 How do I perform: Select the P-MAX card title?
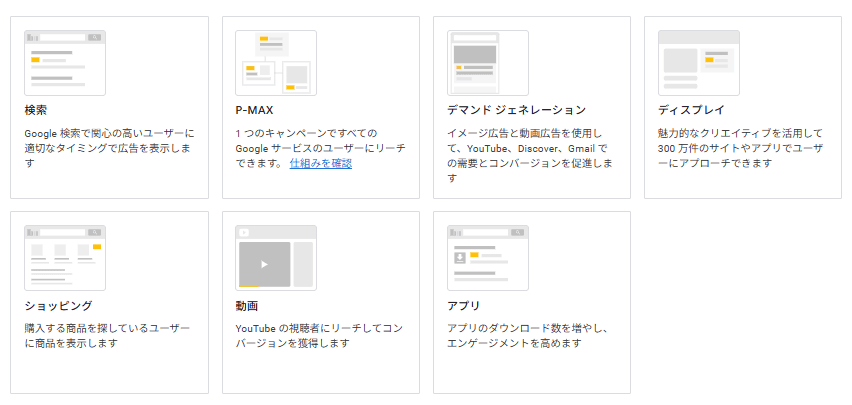pos(254,110)
